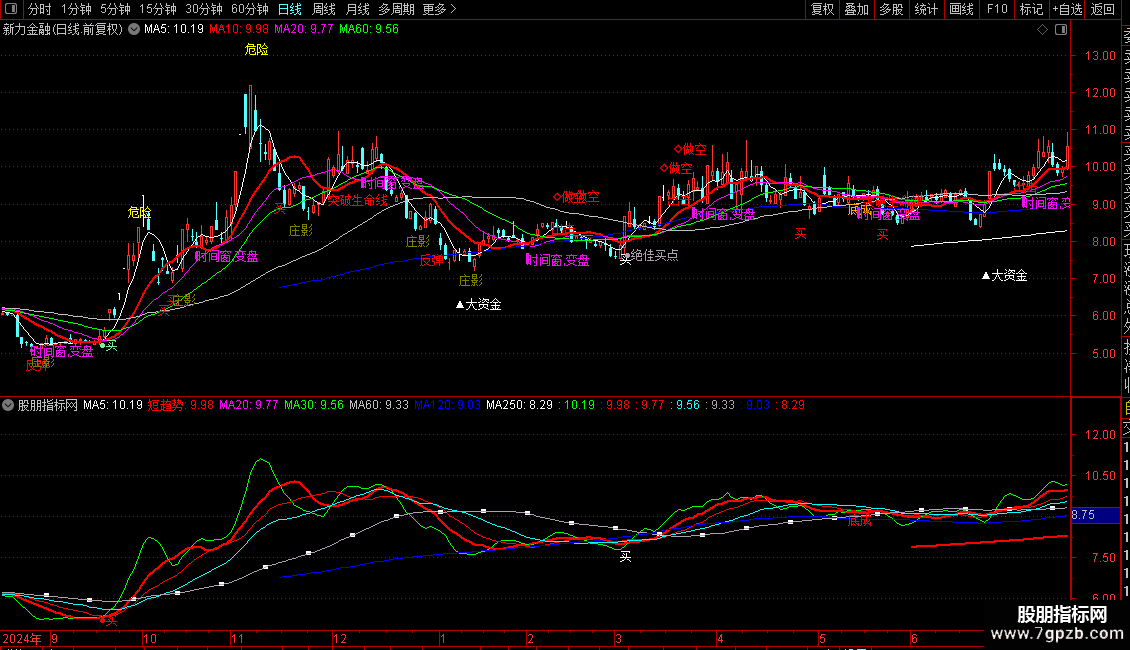This screenshot has height=650, width=1130.
Task: Click the 2024年 label on the time axis
Action: (x=22, y=639)
